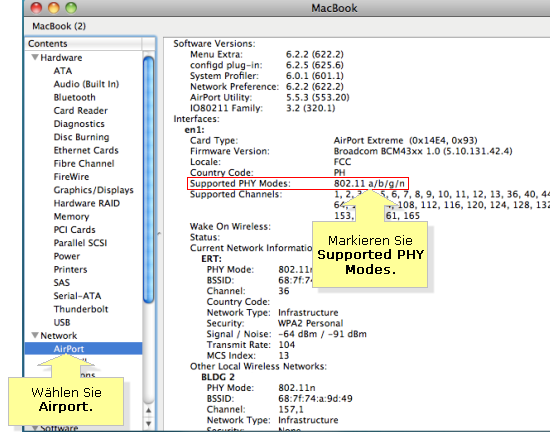The width and height of the screenshot is (550, 434).
Task: Select Audio (Built In) in sidebar
Action: coord(86,84)
